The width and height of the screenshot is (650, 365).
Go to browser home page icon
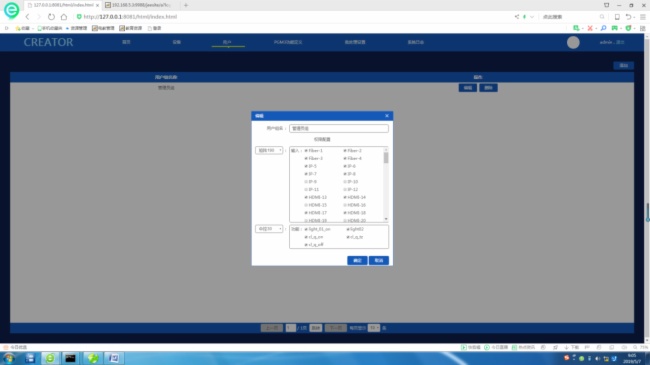pyautogui.click(x=63, y=17)
